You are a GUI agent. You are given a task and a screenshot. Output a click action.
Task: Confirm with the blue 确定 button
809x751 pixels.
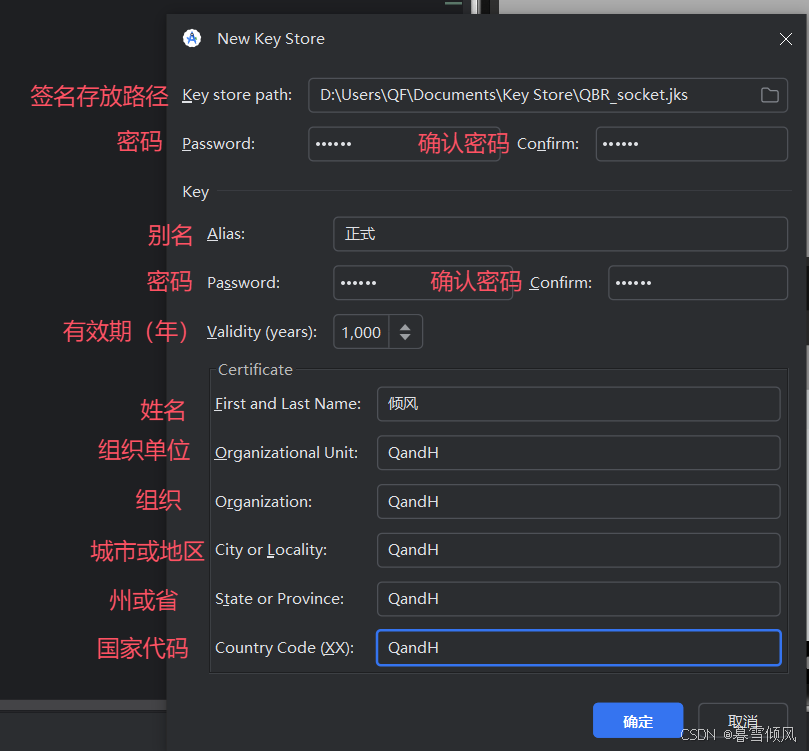pyautogui.click(x=638, y=721)
